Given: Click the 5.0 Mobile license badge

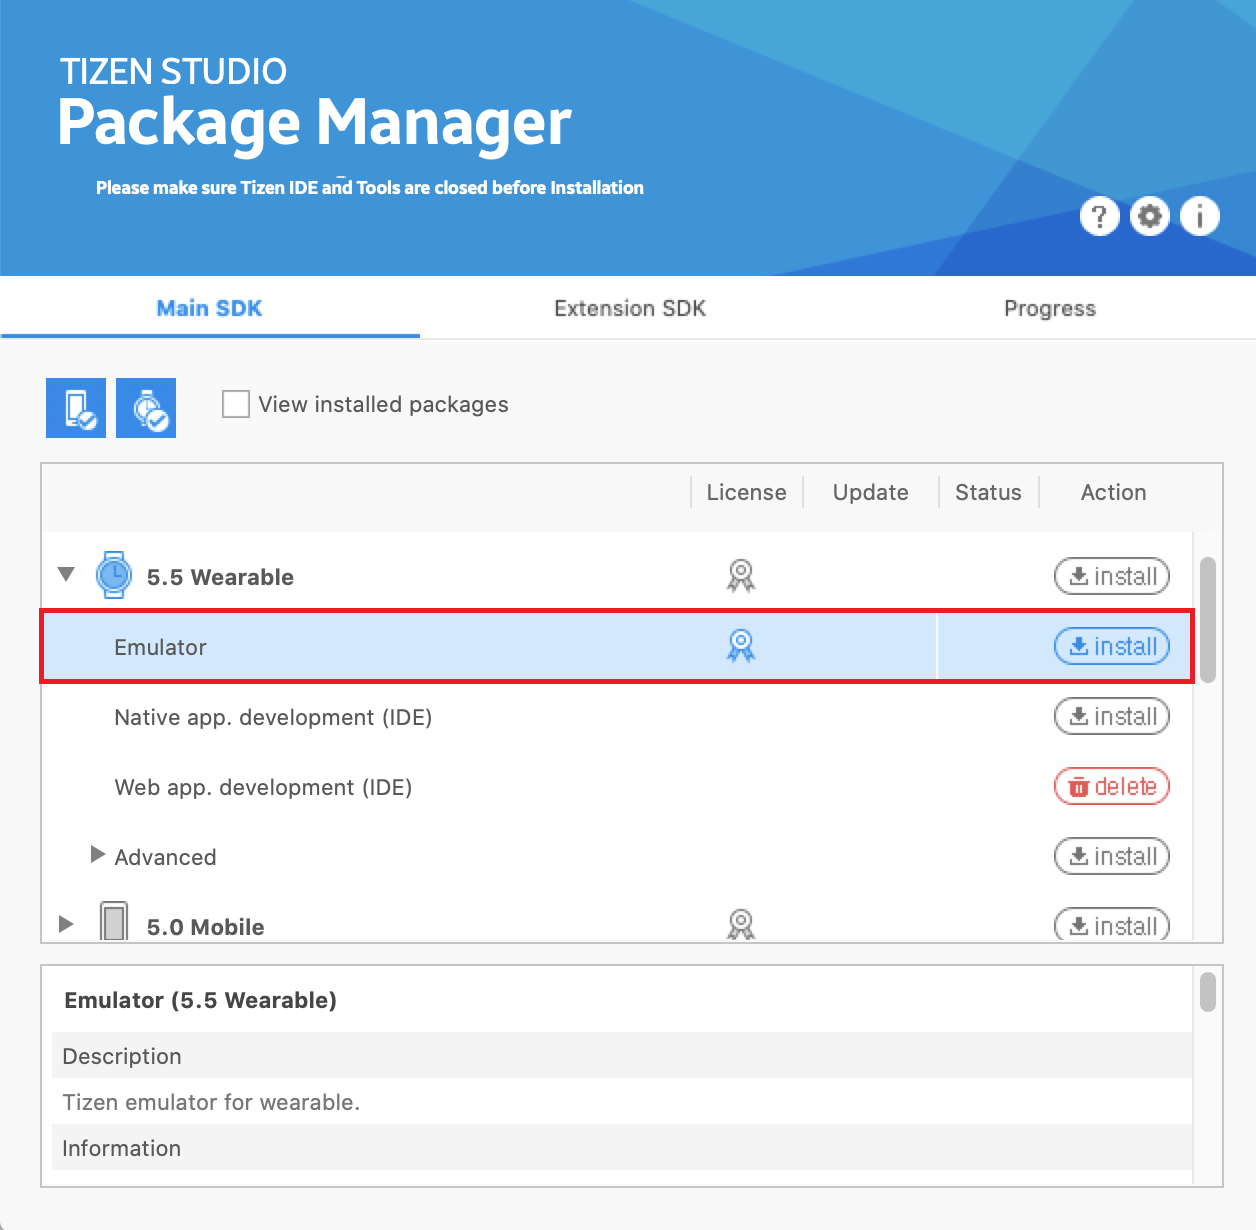Looking at the screenshot, I should click(741, 924).
